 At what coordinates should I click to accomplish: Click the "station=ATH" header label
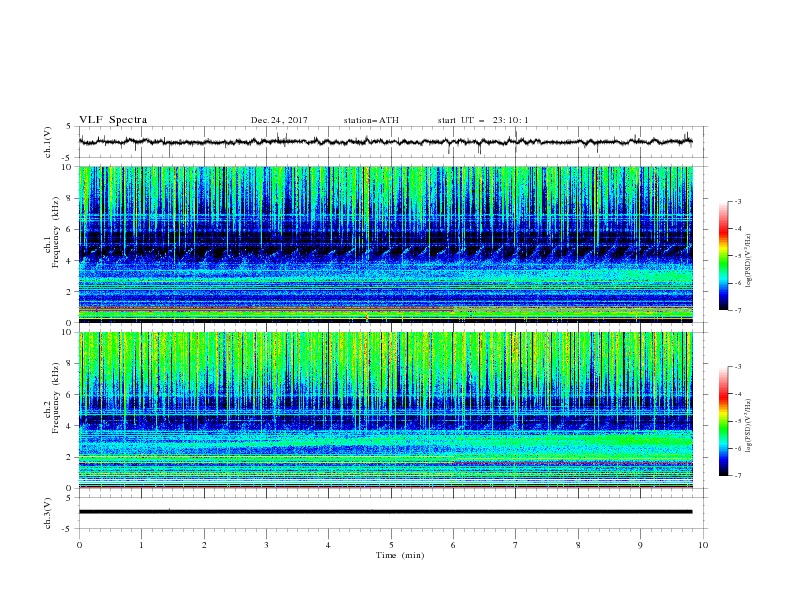pyautogui.click(x=371, y=120)
